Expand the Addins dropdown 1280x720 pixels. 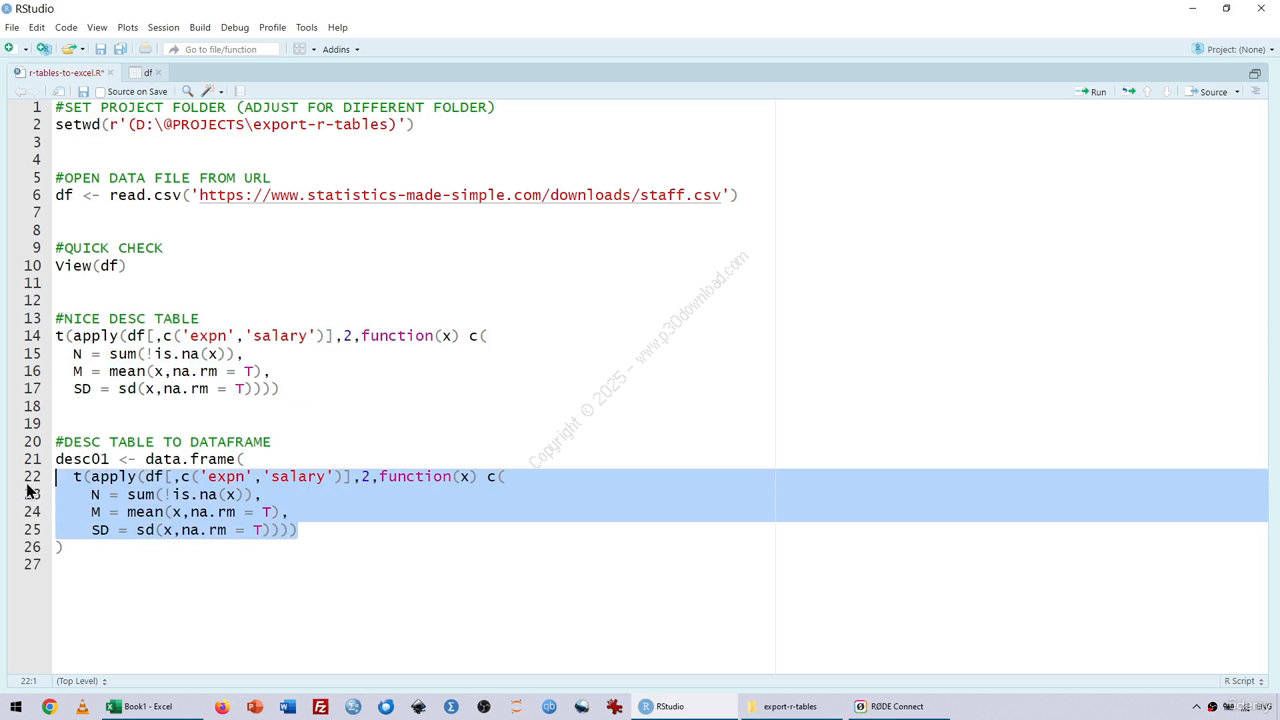click(341, 49)
